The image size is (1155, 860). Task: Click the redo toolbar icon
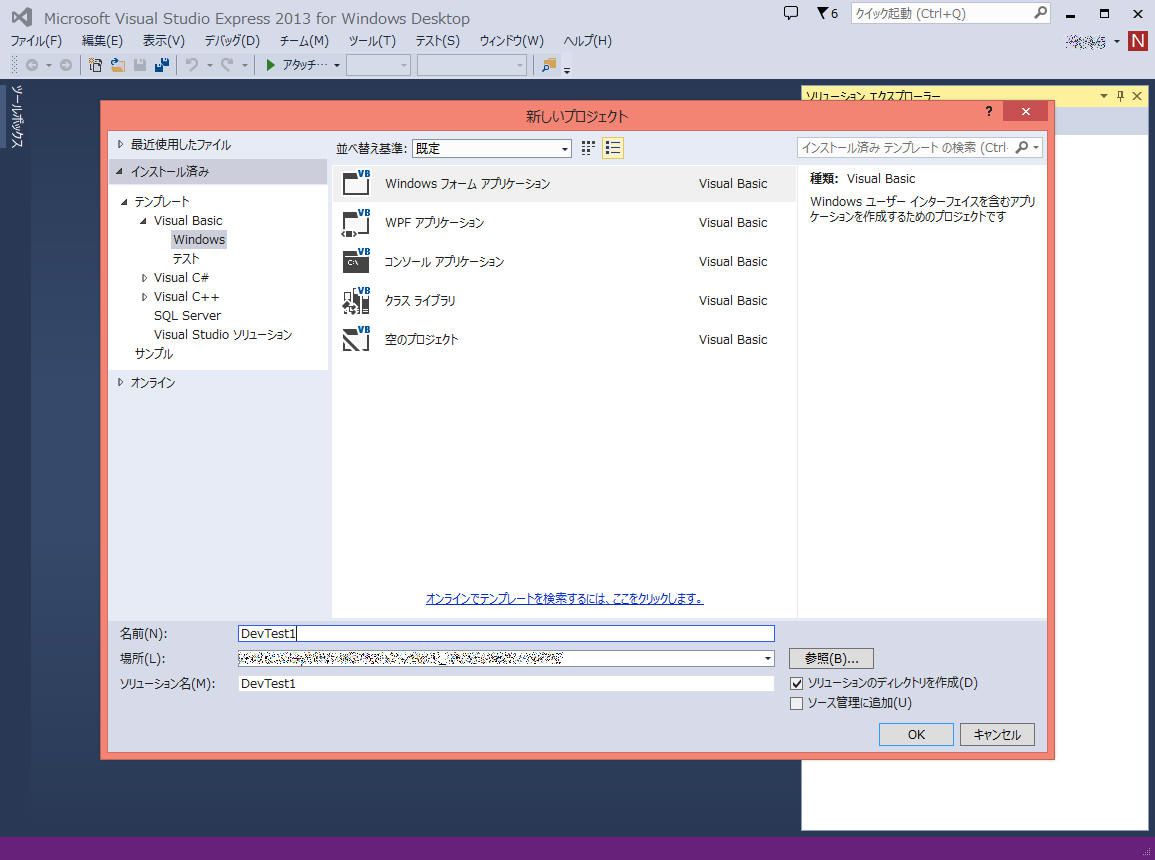pyautogui.click(x=227, y=65)
